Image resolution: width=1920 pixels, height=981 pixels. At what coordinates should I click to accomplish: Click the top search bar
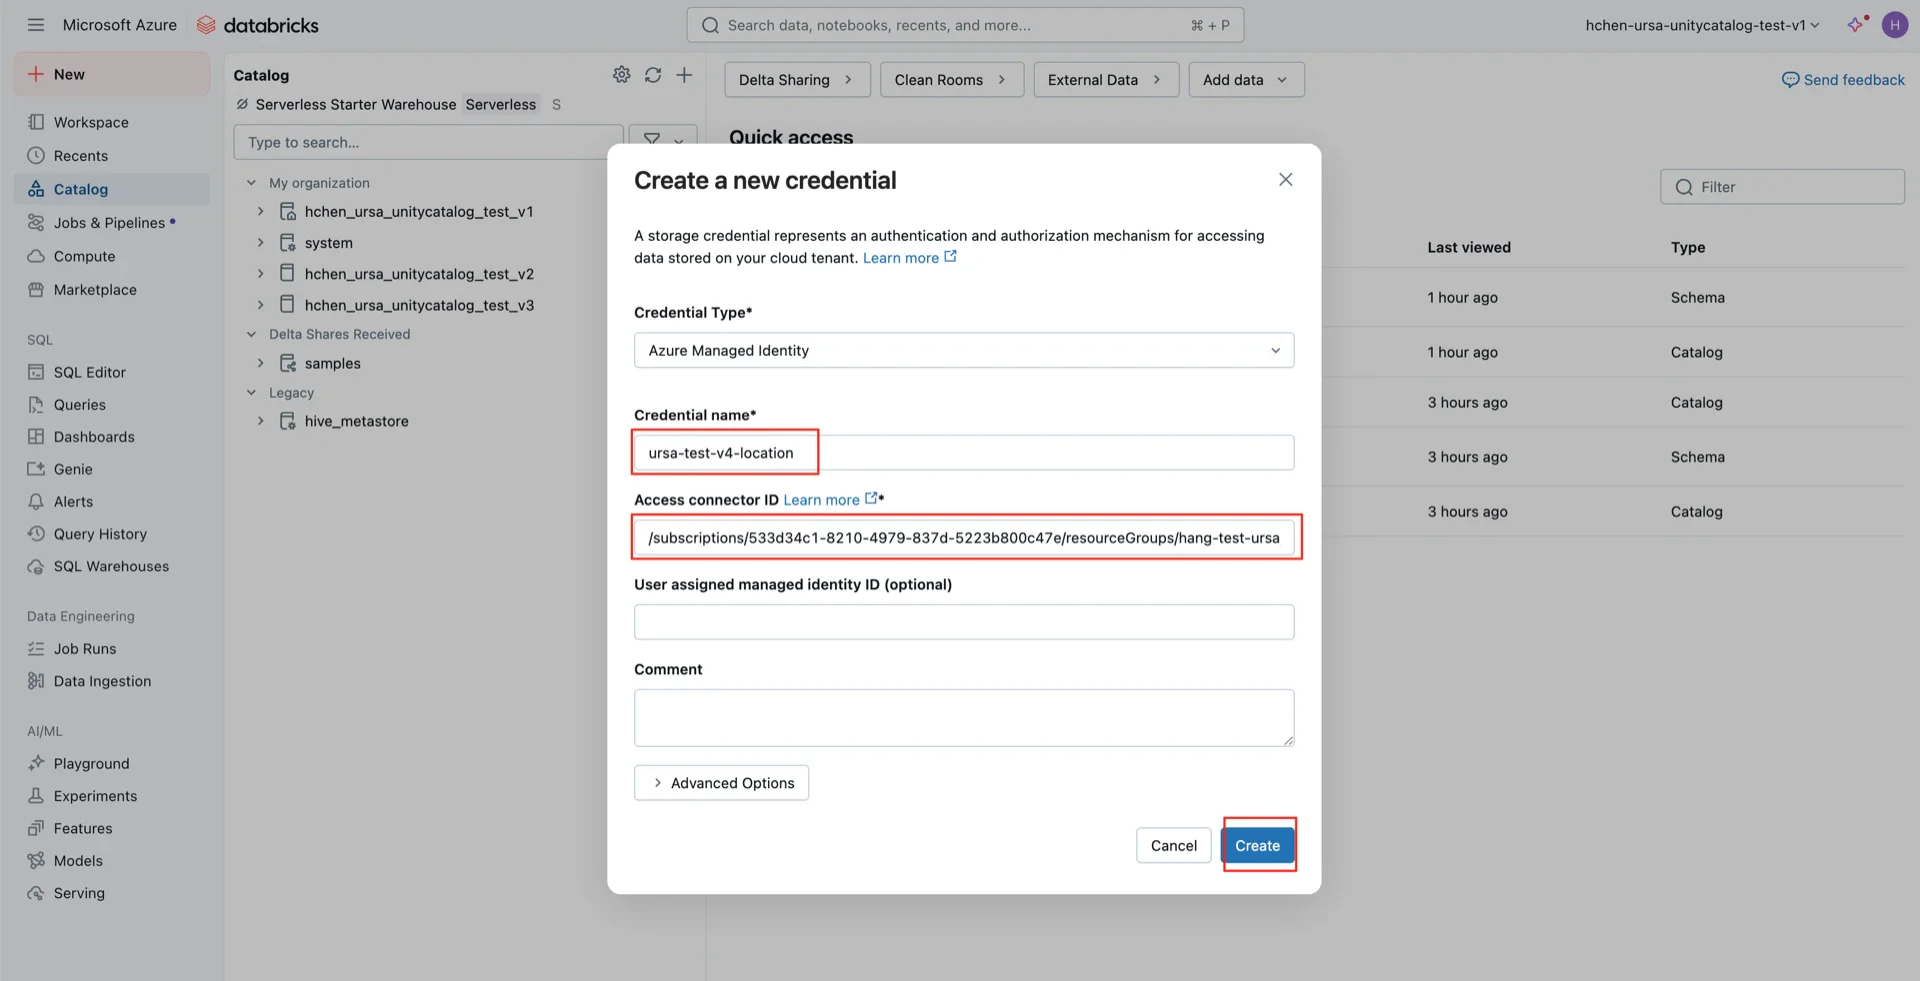[x=965, y=25]
